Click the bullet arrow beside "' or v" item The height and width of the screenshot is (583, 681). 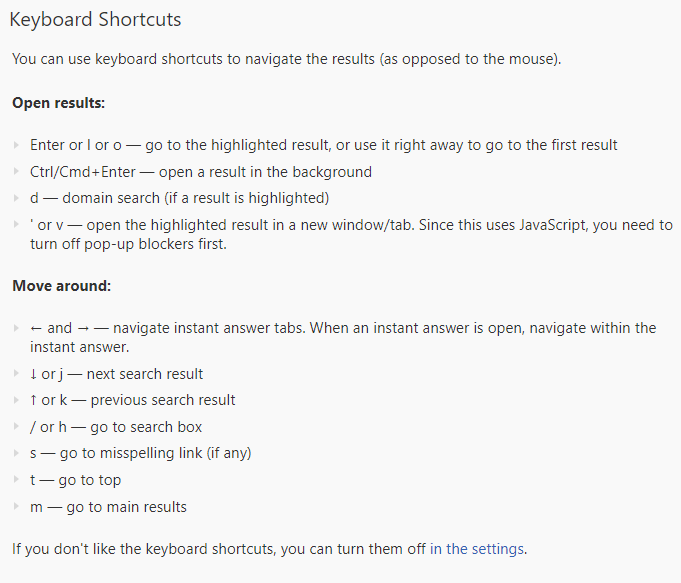coord(17,225)
